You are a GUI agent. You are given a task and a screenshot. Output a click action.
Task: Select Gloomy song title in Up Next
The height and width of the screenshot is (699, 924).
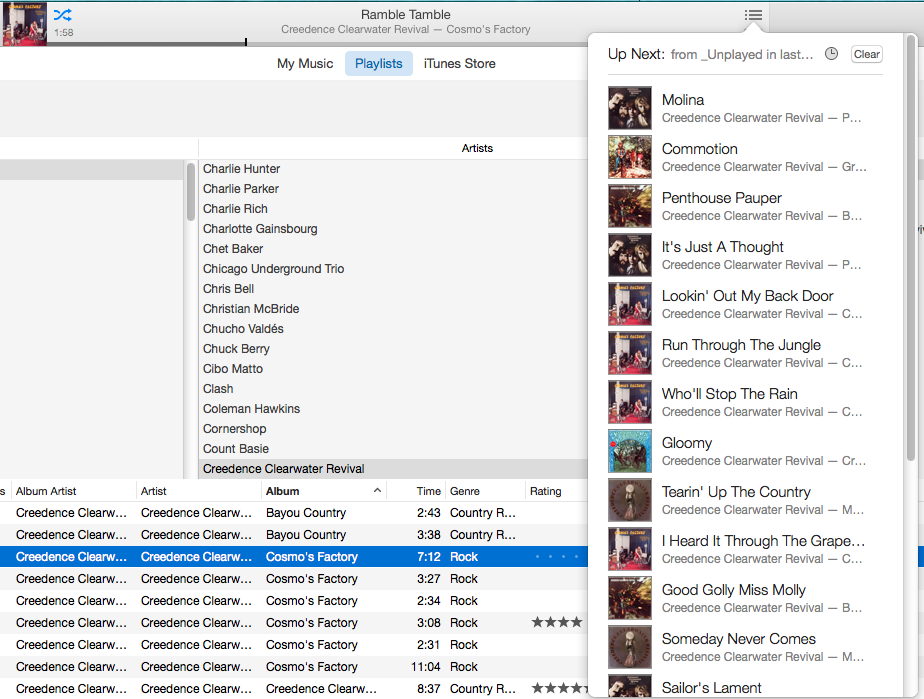(687, 443)
